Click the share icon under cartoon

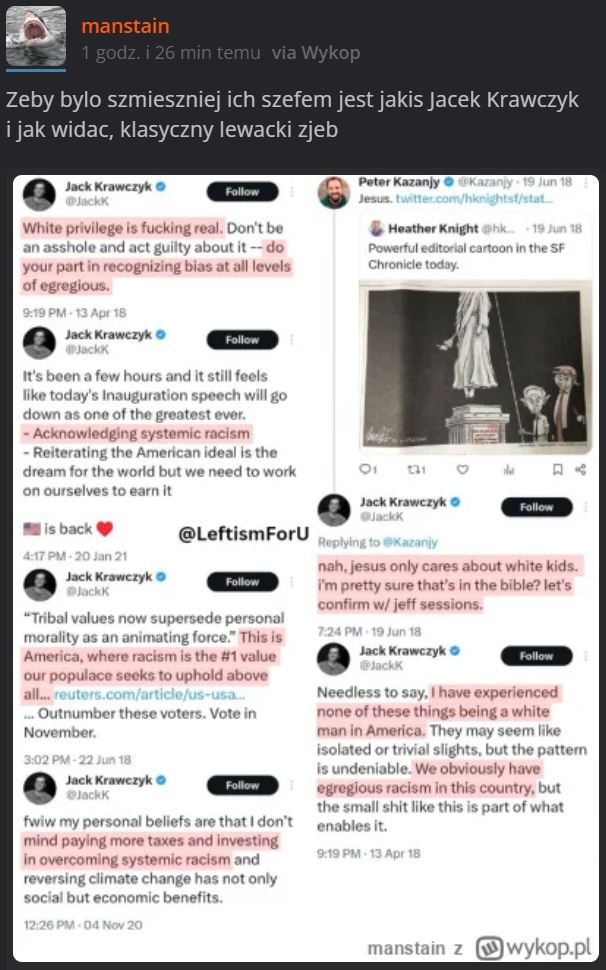pyautogui.click(x=580, y=470)
